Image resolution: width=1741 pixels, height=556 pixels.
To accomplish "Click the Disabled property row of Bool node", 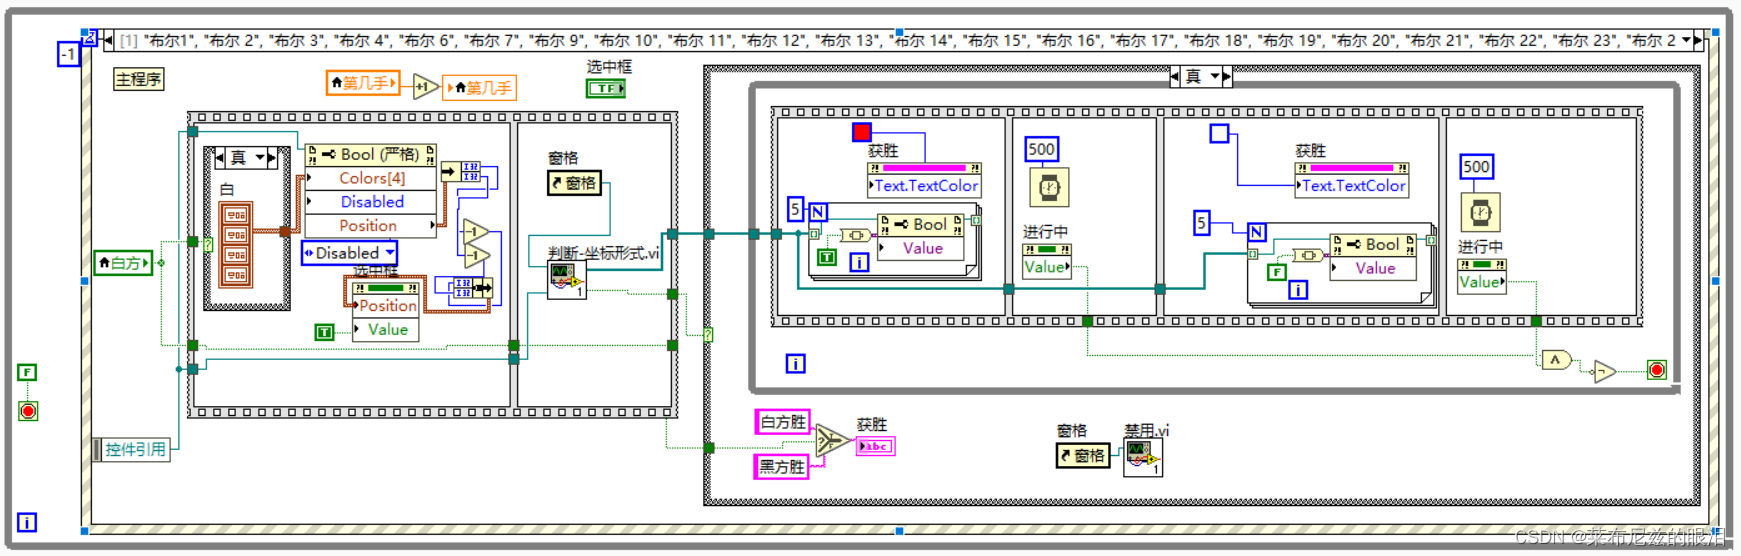I will [371, 201].
